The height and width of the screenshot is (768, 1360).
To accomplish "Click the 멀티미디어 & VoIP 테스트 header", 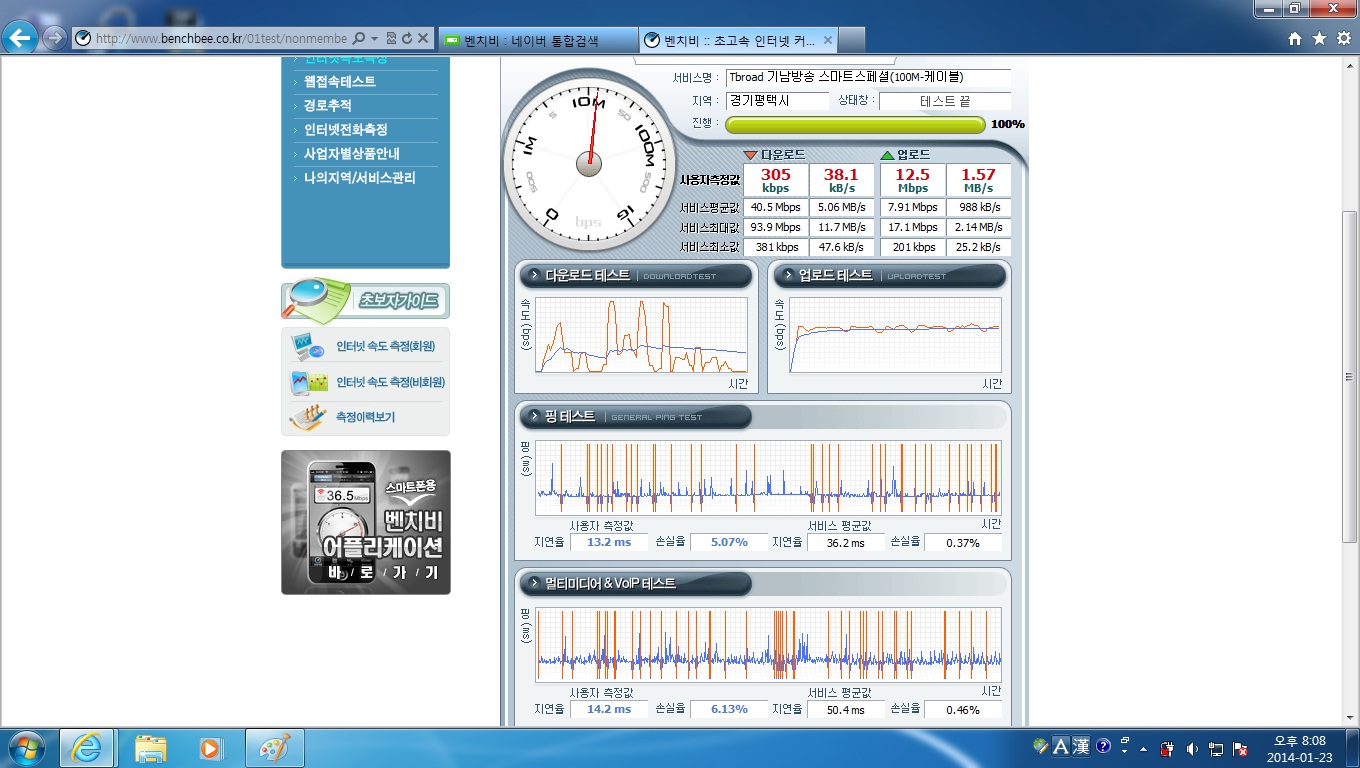I will tap(636, 583).
